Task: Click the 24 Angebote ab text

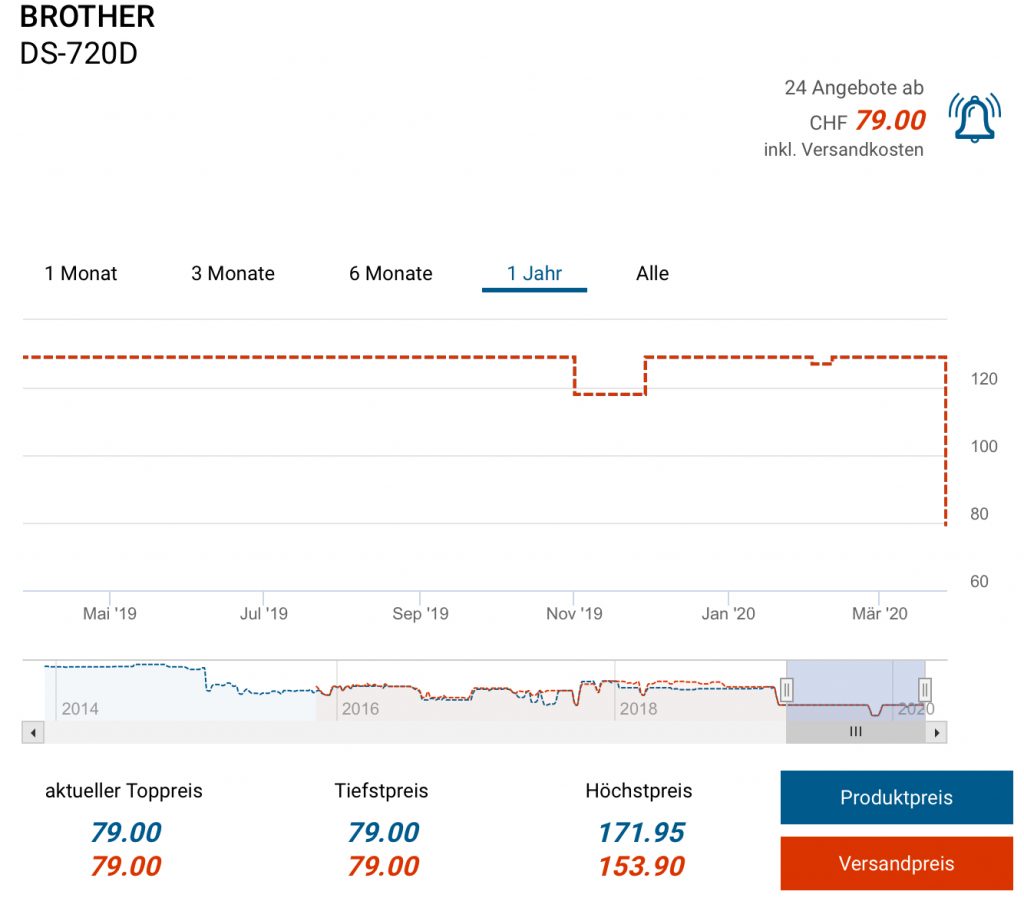Action: (x=853, y=88)
